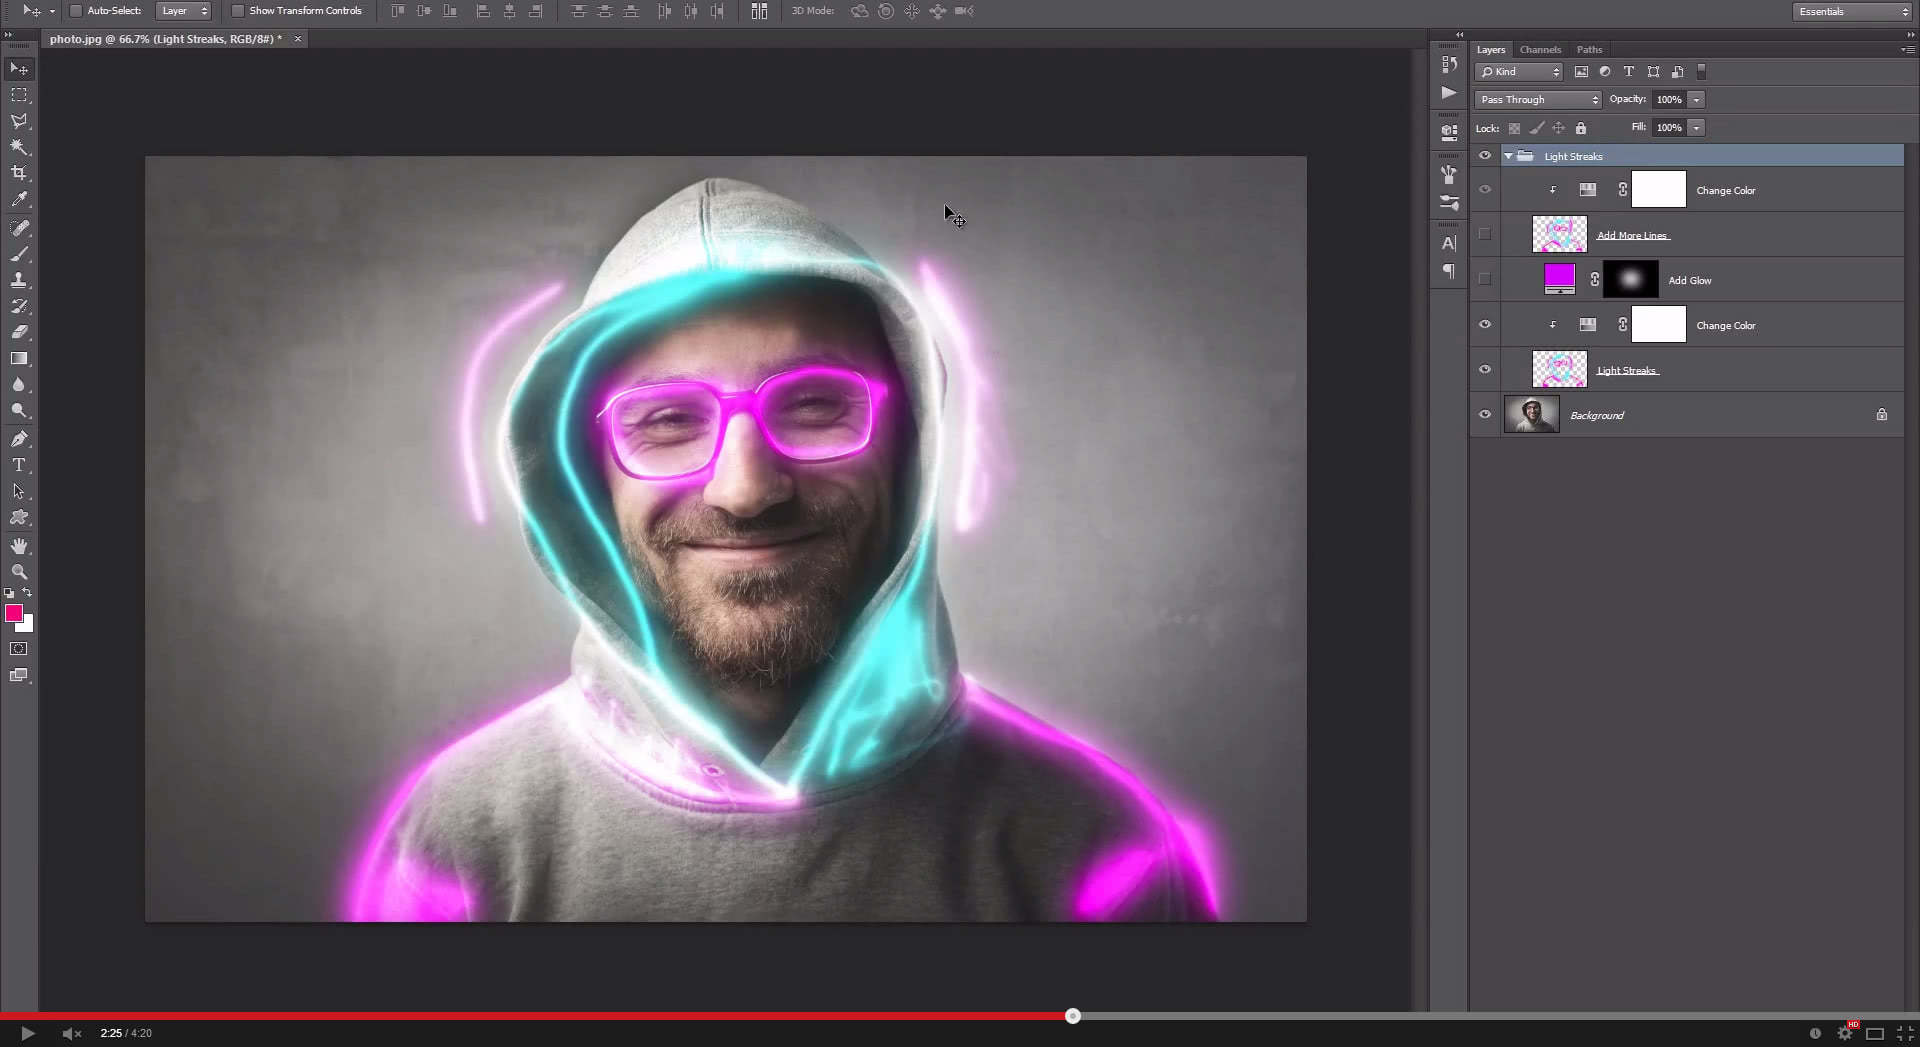Hide the Background layer
Viewport: 1920px width, 1047px height.
tap(1485, 413)
